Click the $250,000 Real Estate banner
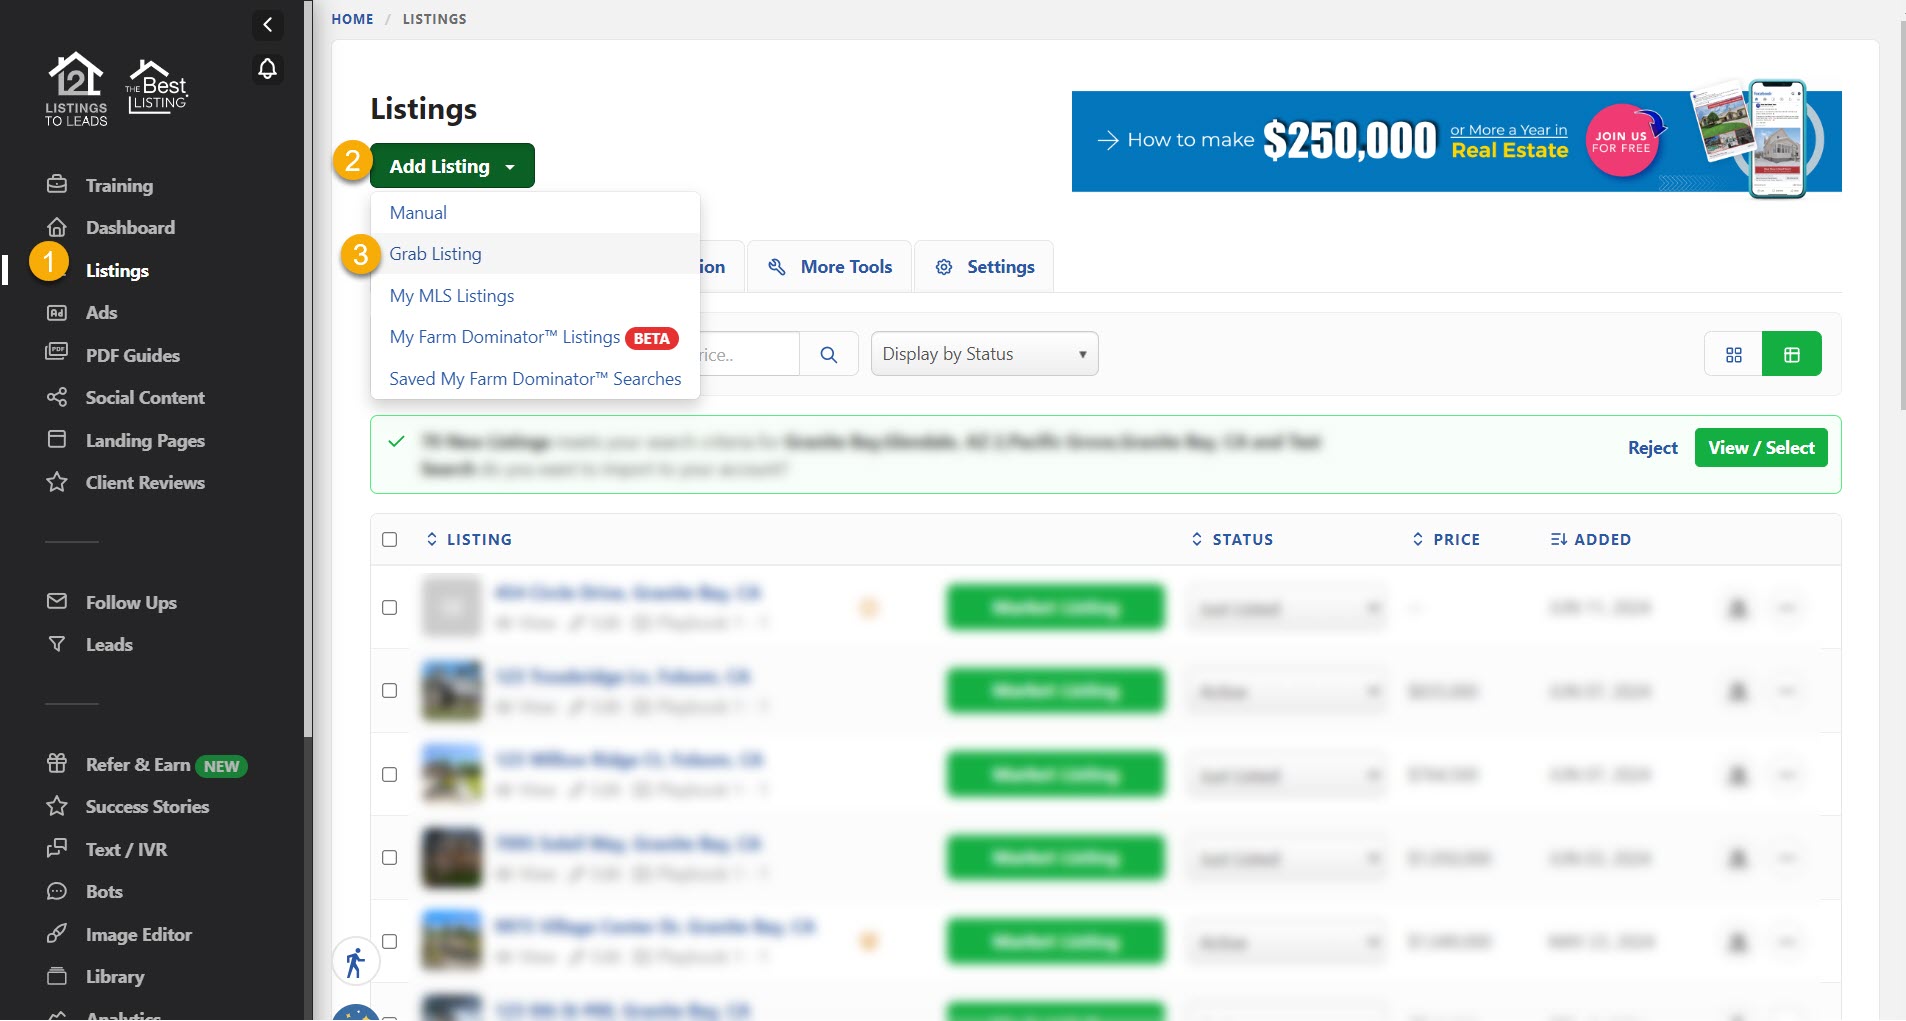1906x1021 pixels. click(x=1456, y=141)
